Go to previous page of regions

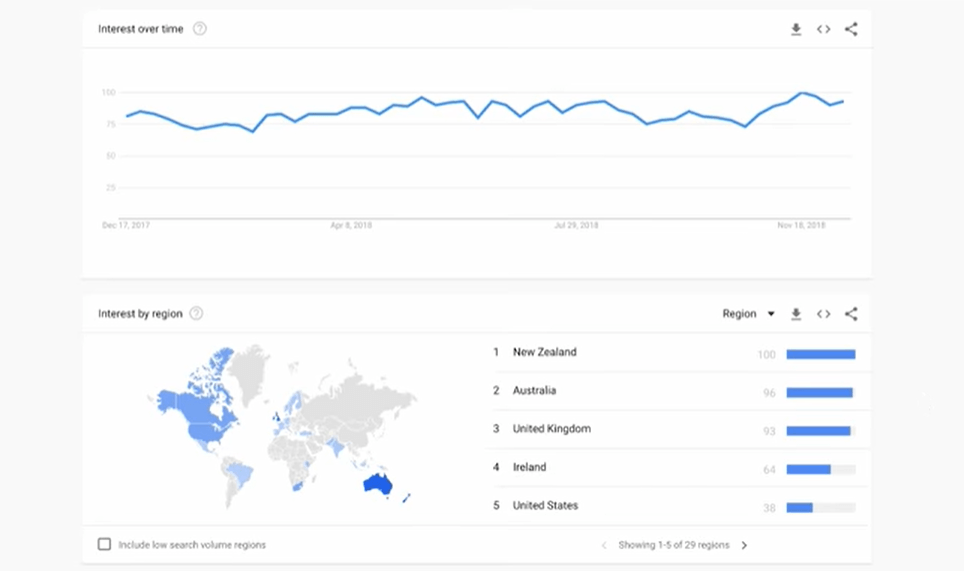tap(603, 545)
